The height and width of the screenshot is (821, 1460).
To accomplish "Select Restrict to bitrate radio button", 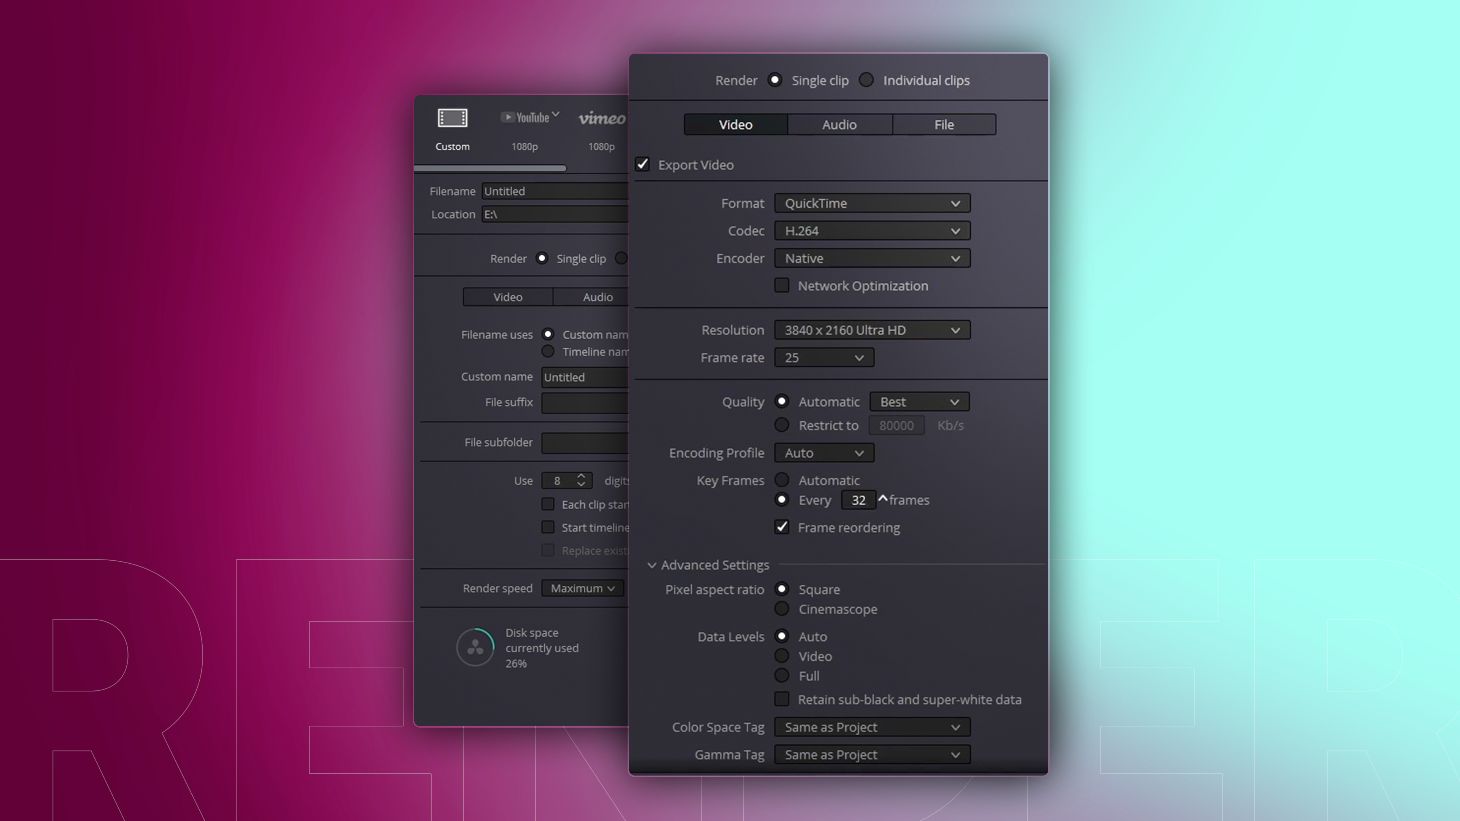I will coord(782,425).
